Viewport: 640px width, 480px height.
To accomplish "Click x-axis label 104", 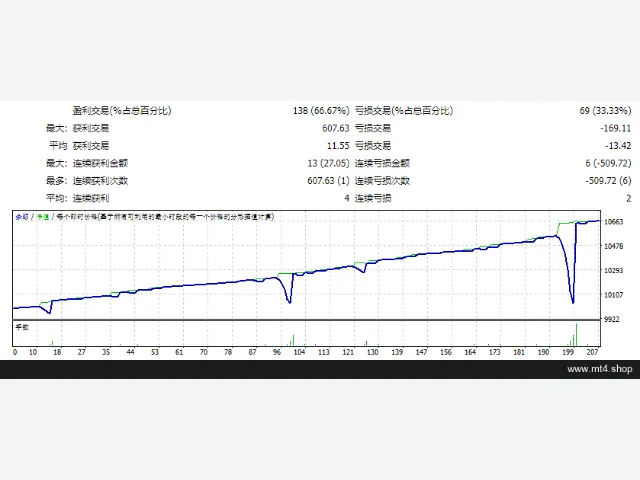I will pos(299,352).
